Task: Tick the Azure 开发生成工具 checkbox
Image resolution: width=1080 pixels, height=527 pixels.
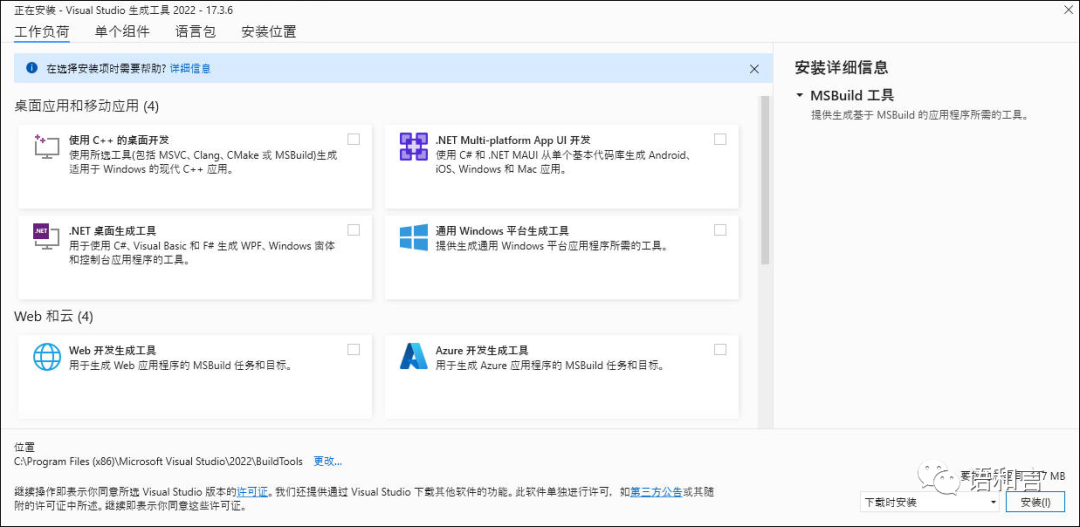Action: click(x=721, y=350)
